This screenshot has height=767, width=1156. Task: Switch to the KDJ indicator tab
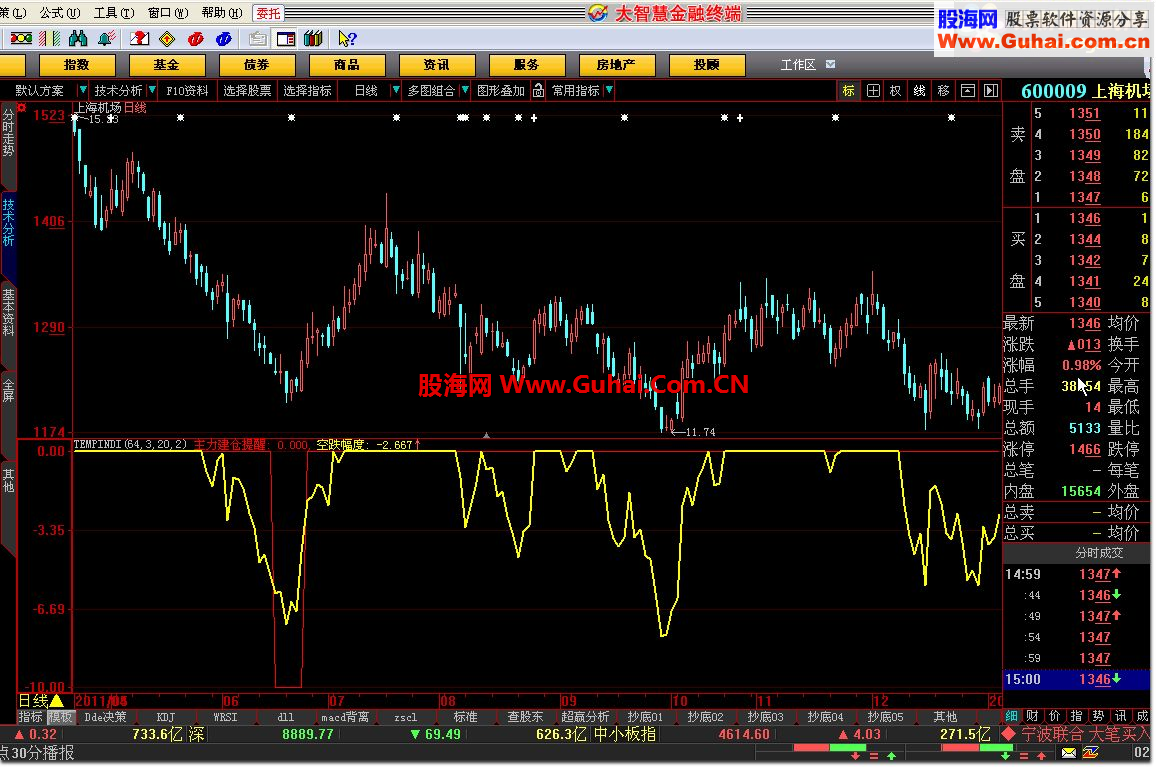coord(166,717)
